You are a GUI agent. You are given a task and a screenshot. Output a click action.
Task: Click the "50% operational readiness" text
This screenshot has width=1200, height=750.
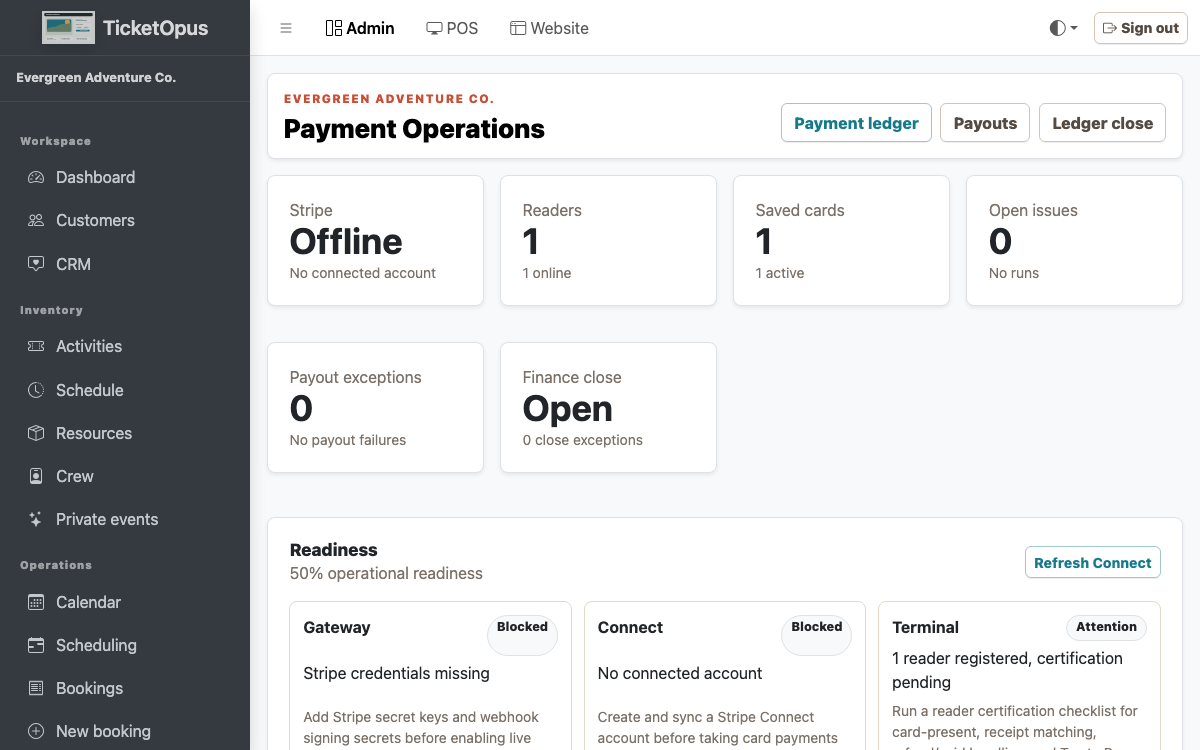coord(386,573)
